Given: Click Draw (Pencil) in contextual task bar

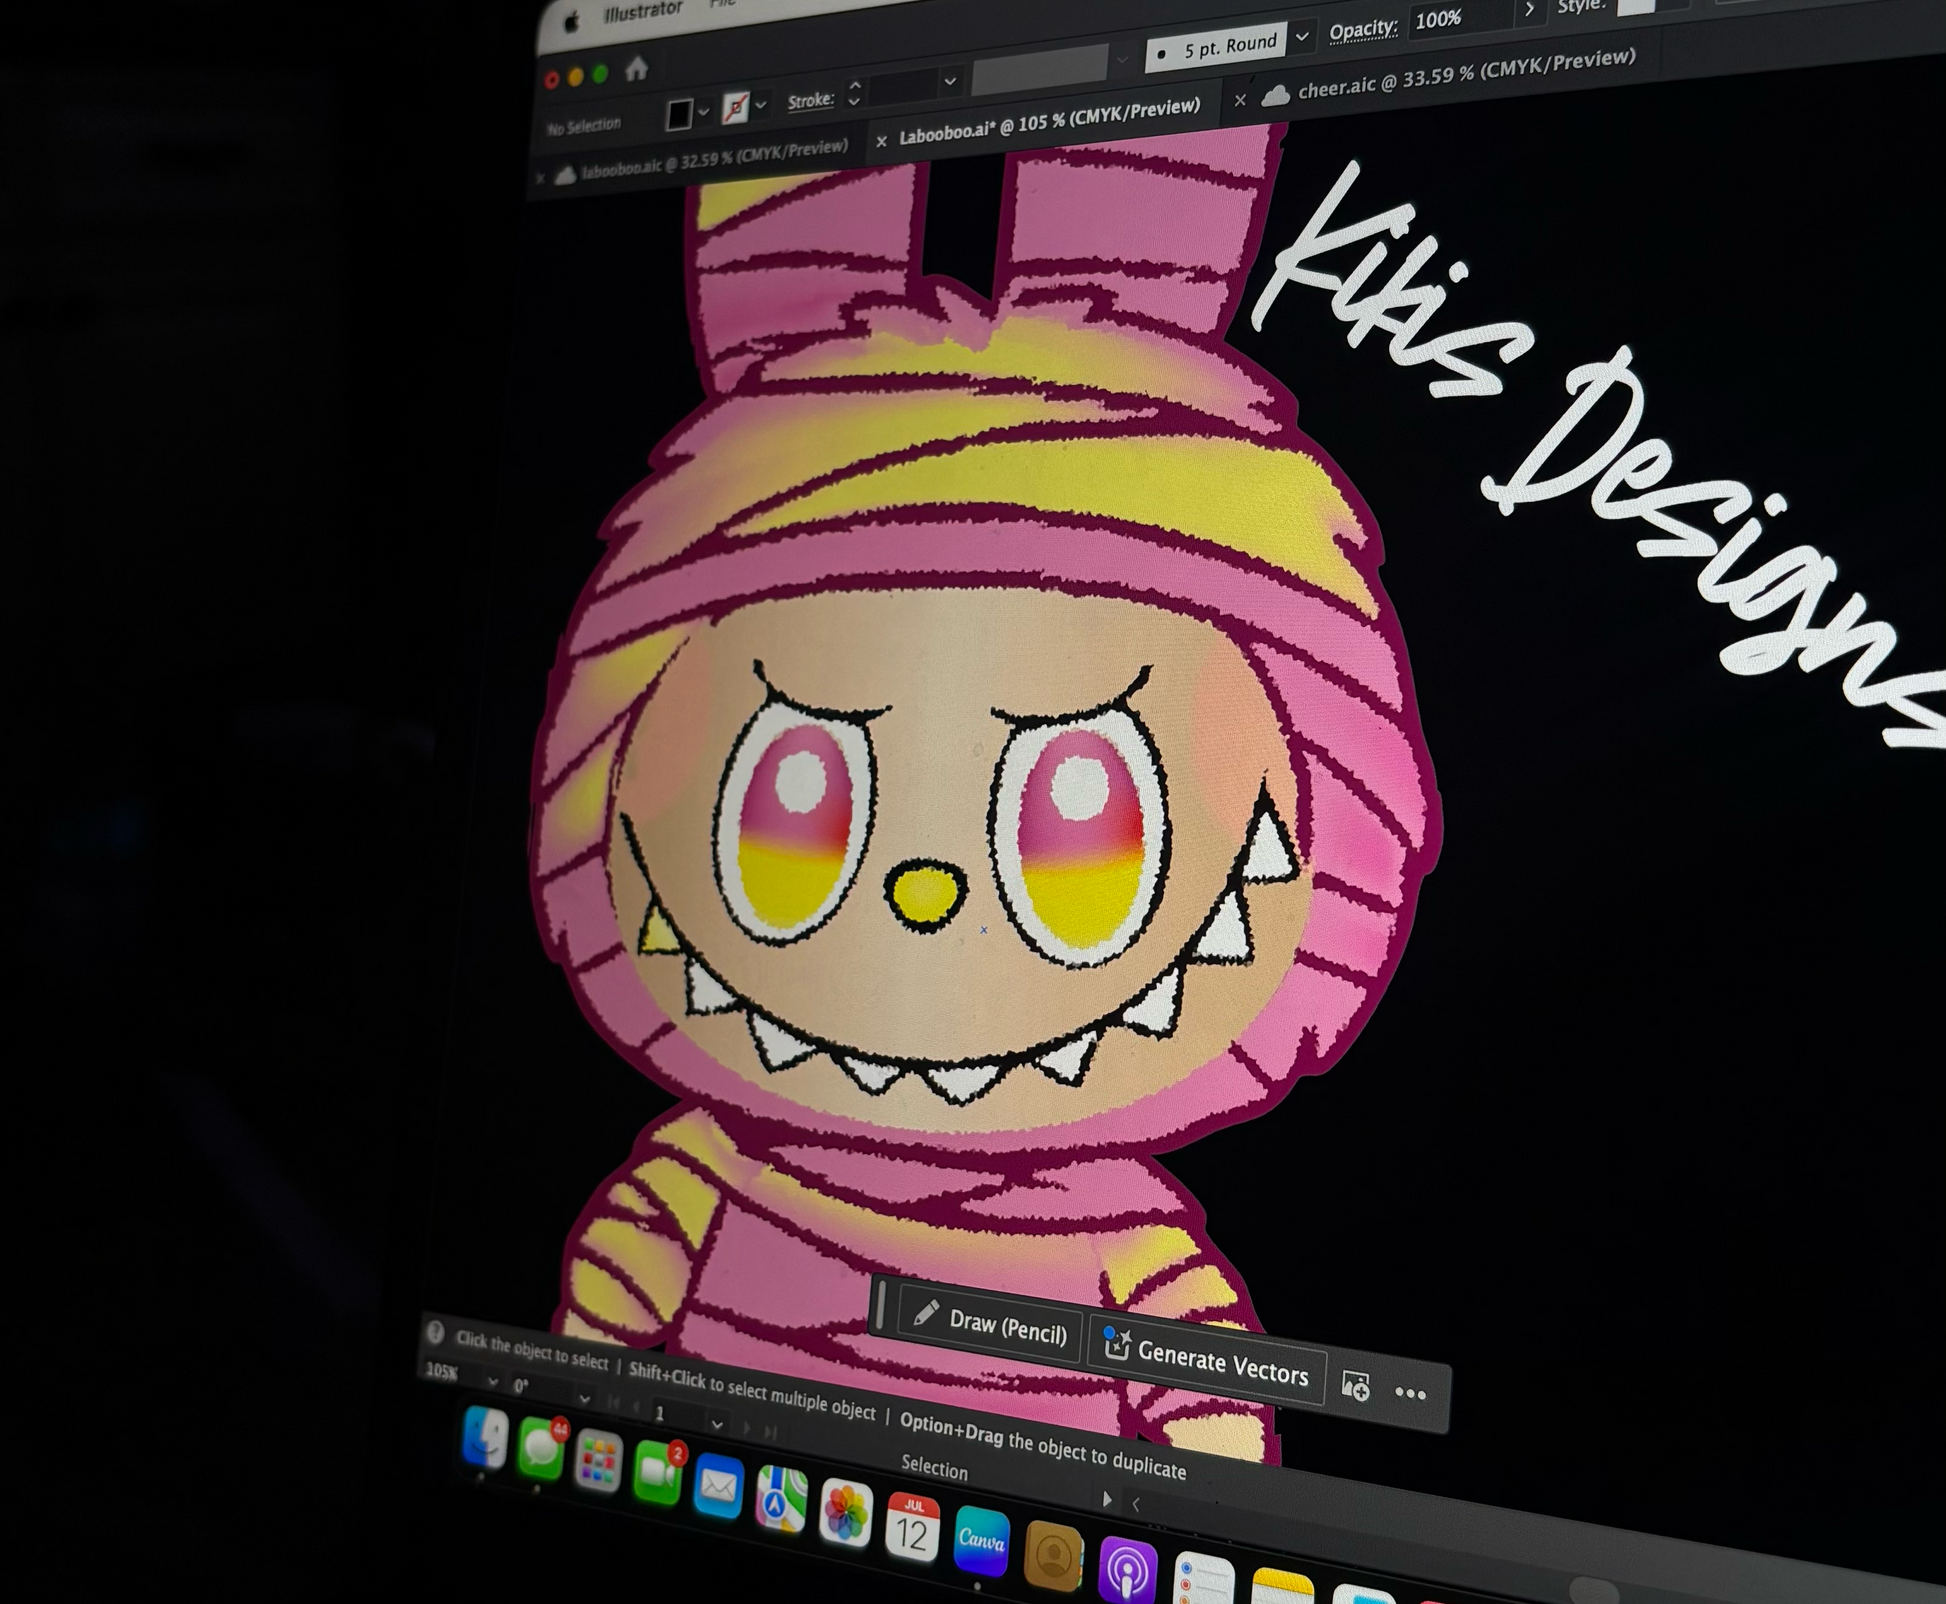Looking at the screenshot, I should pos(991,1325).
